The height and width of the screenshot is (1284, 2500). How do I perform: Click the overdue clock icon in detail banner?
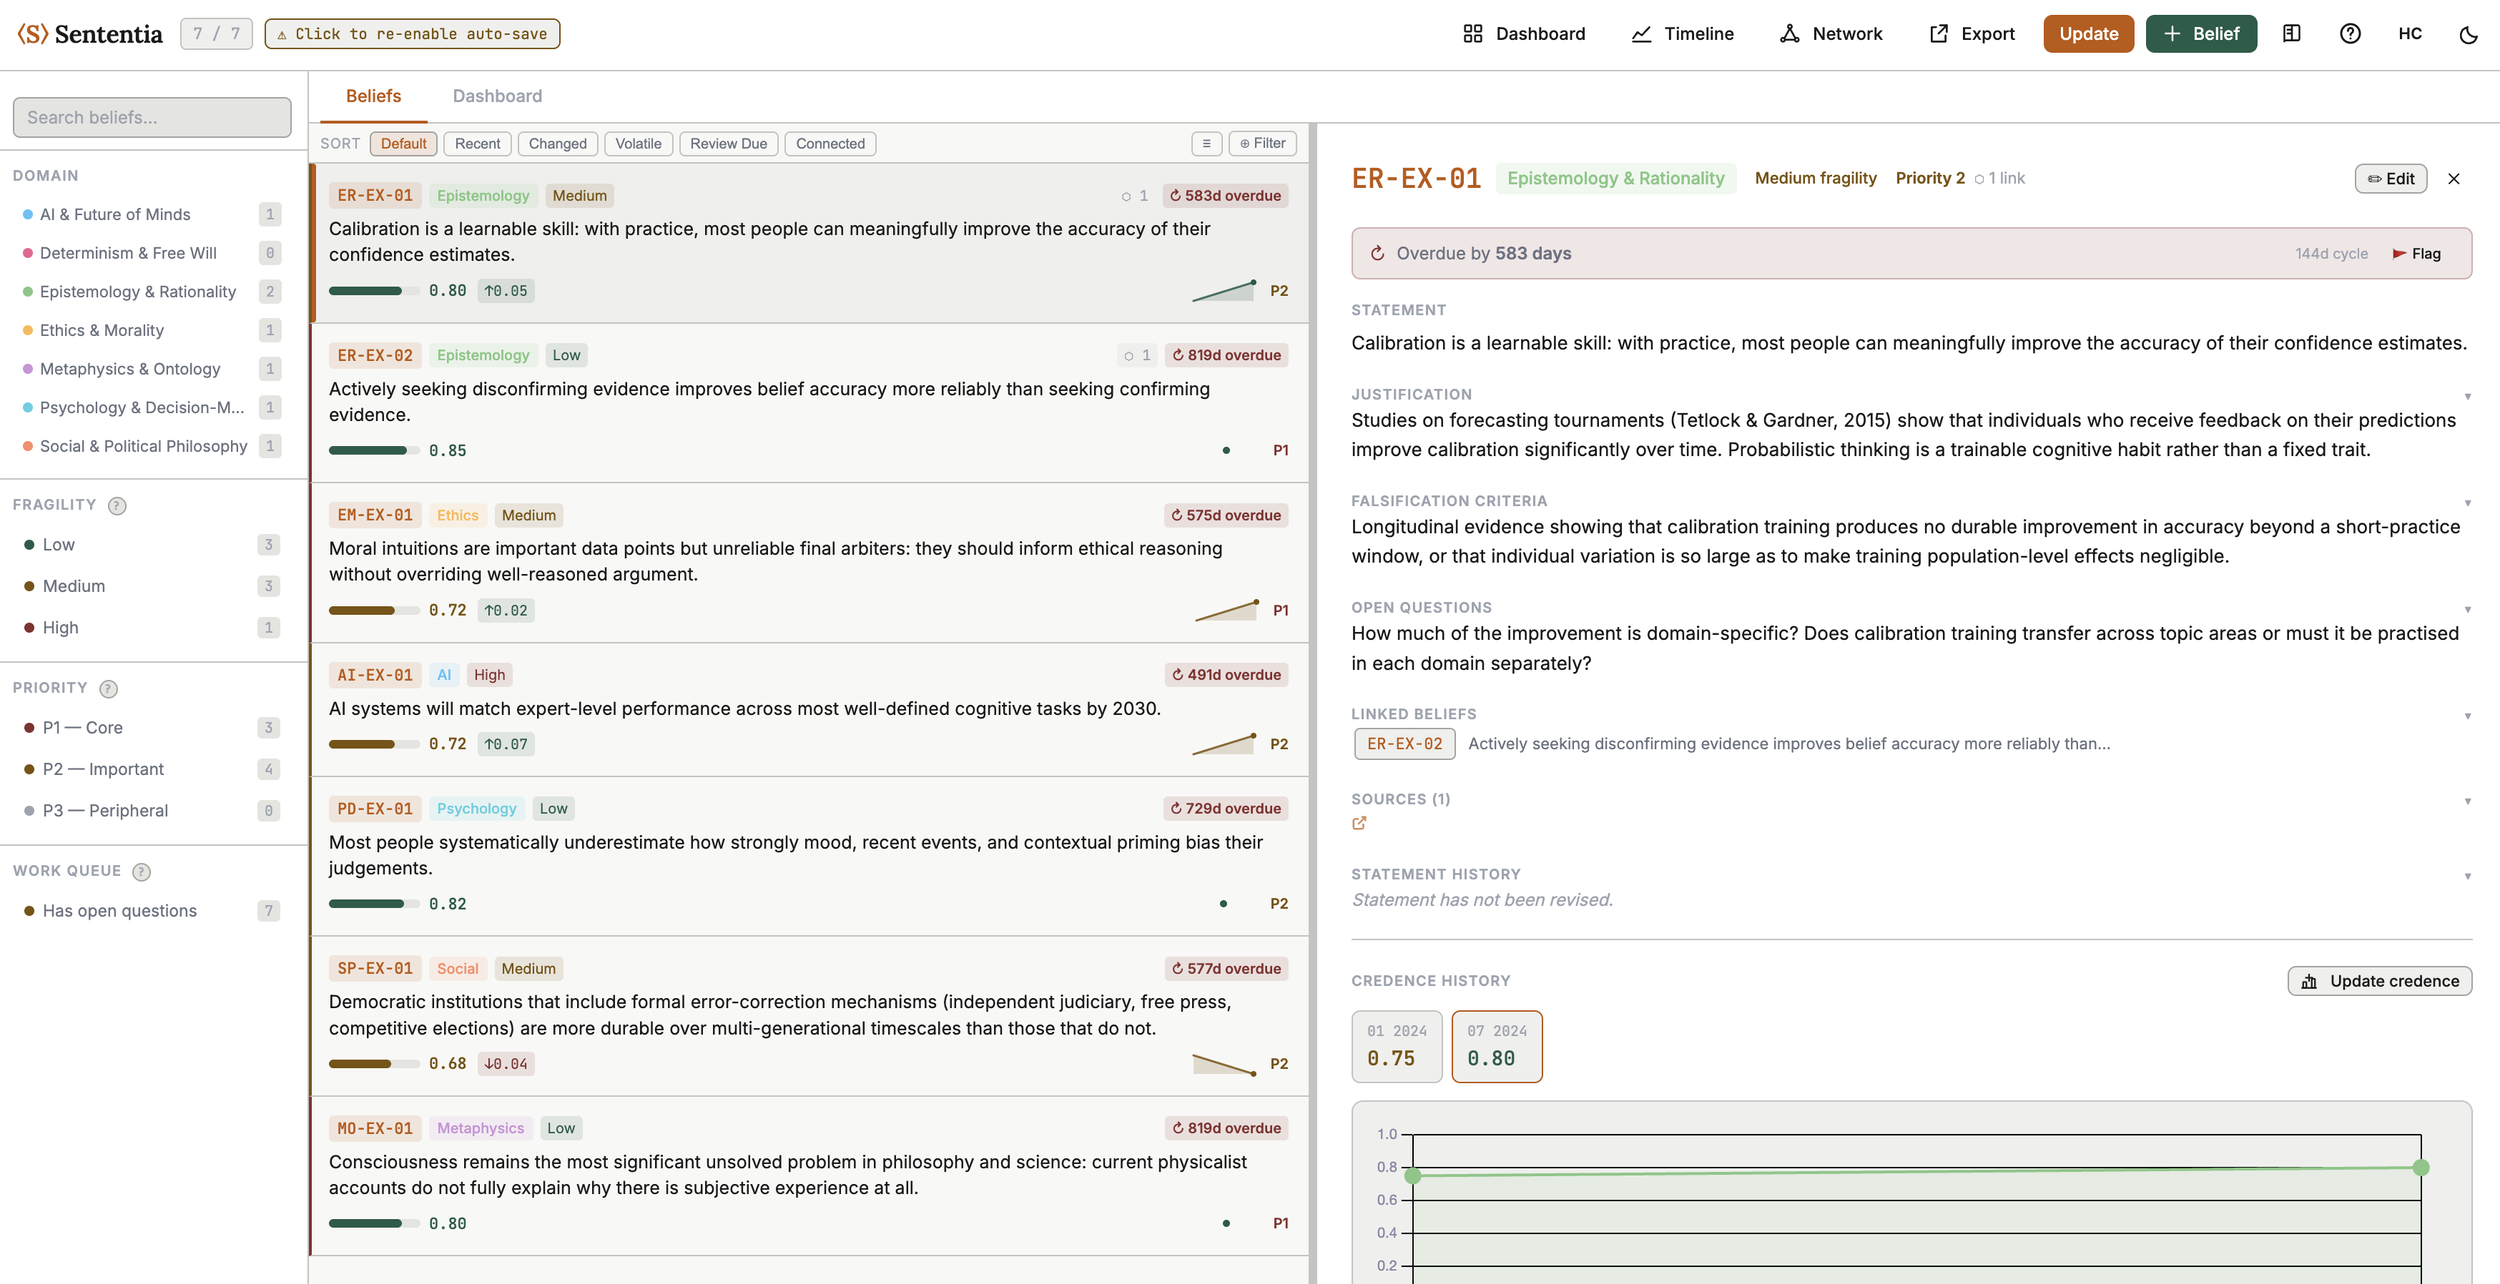[x=1377, y=253]
